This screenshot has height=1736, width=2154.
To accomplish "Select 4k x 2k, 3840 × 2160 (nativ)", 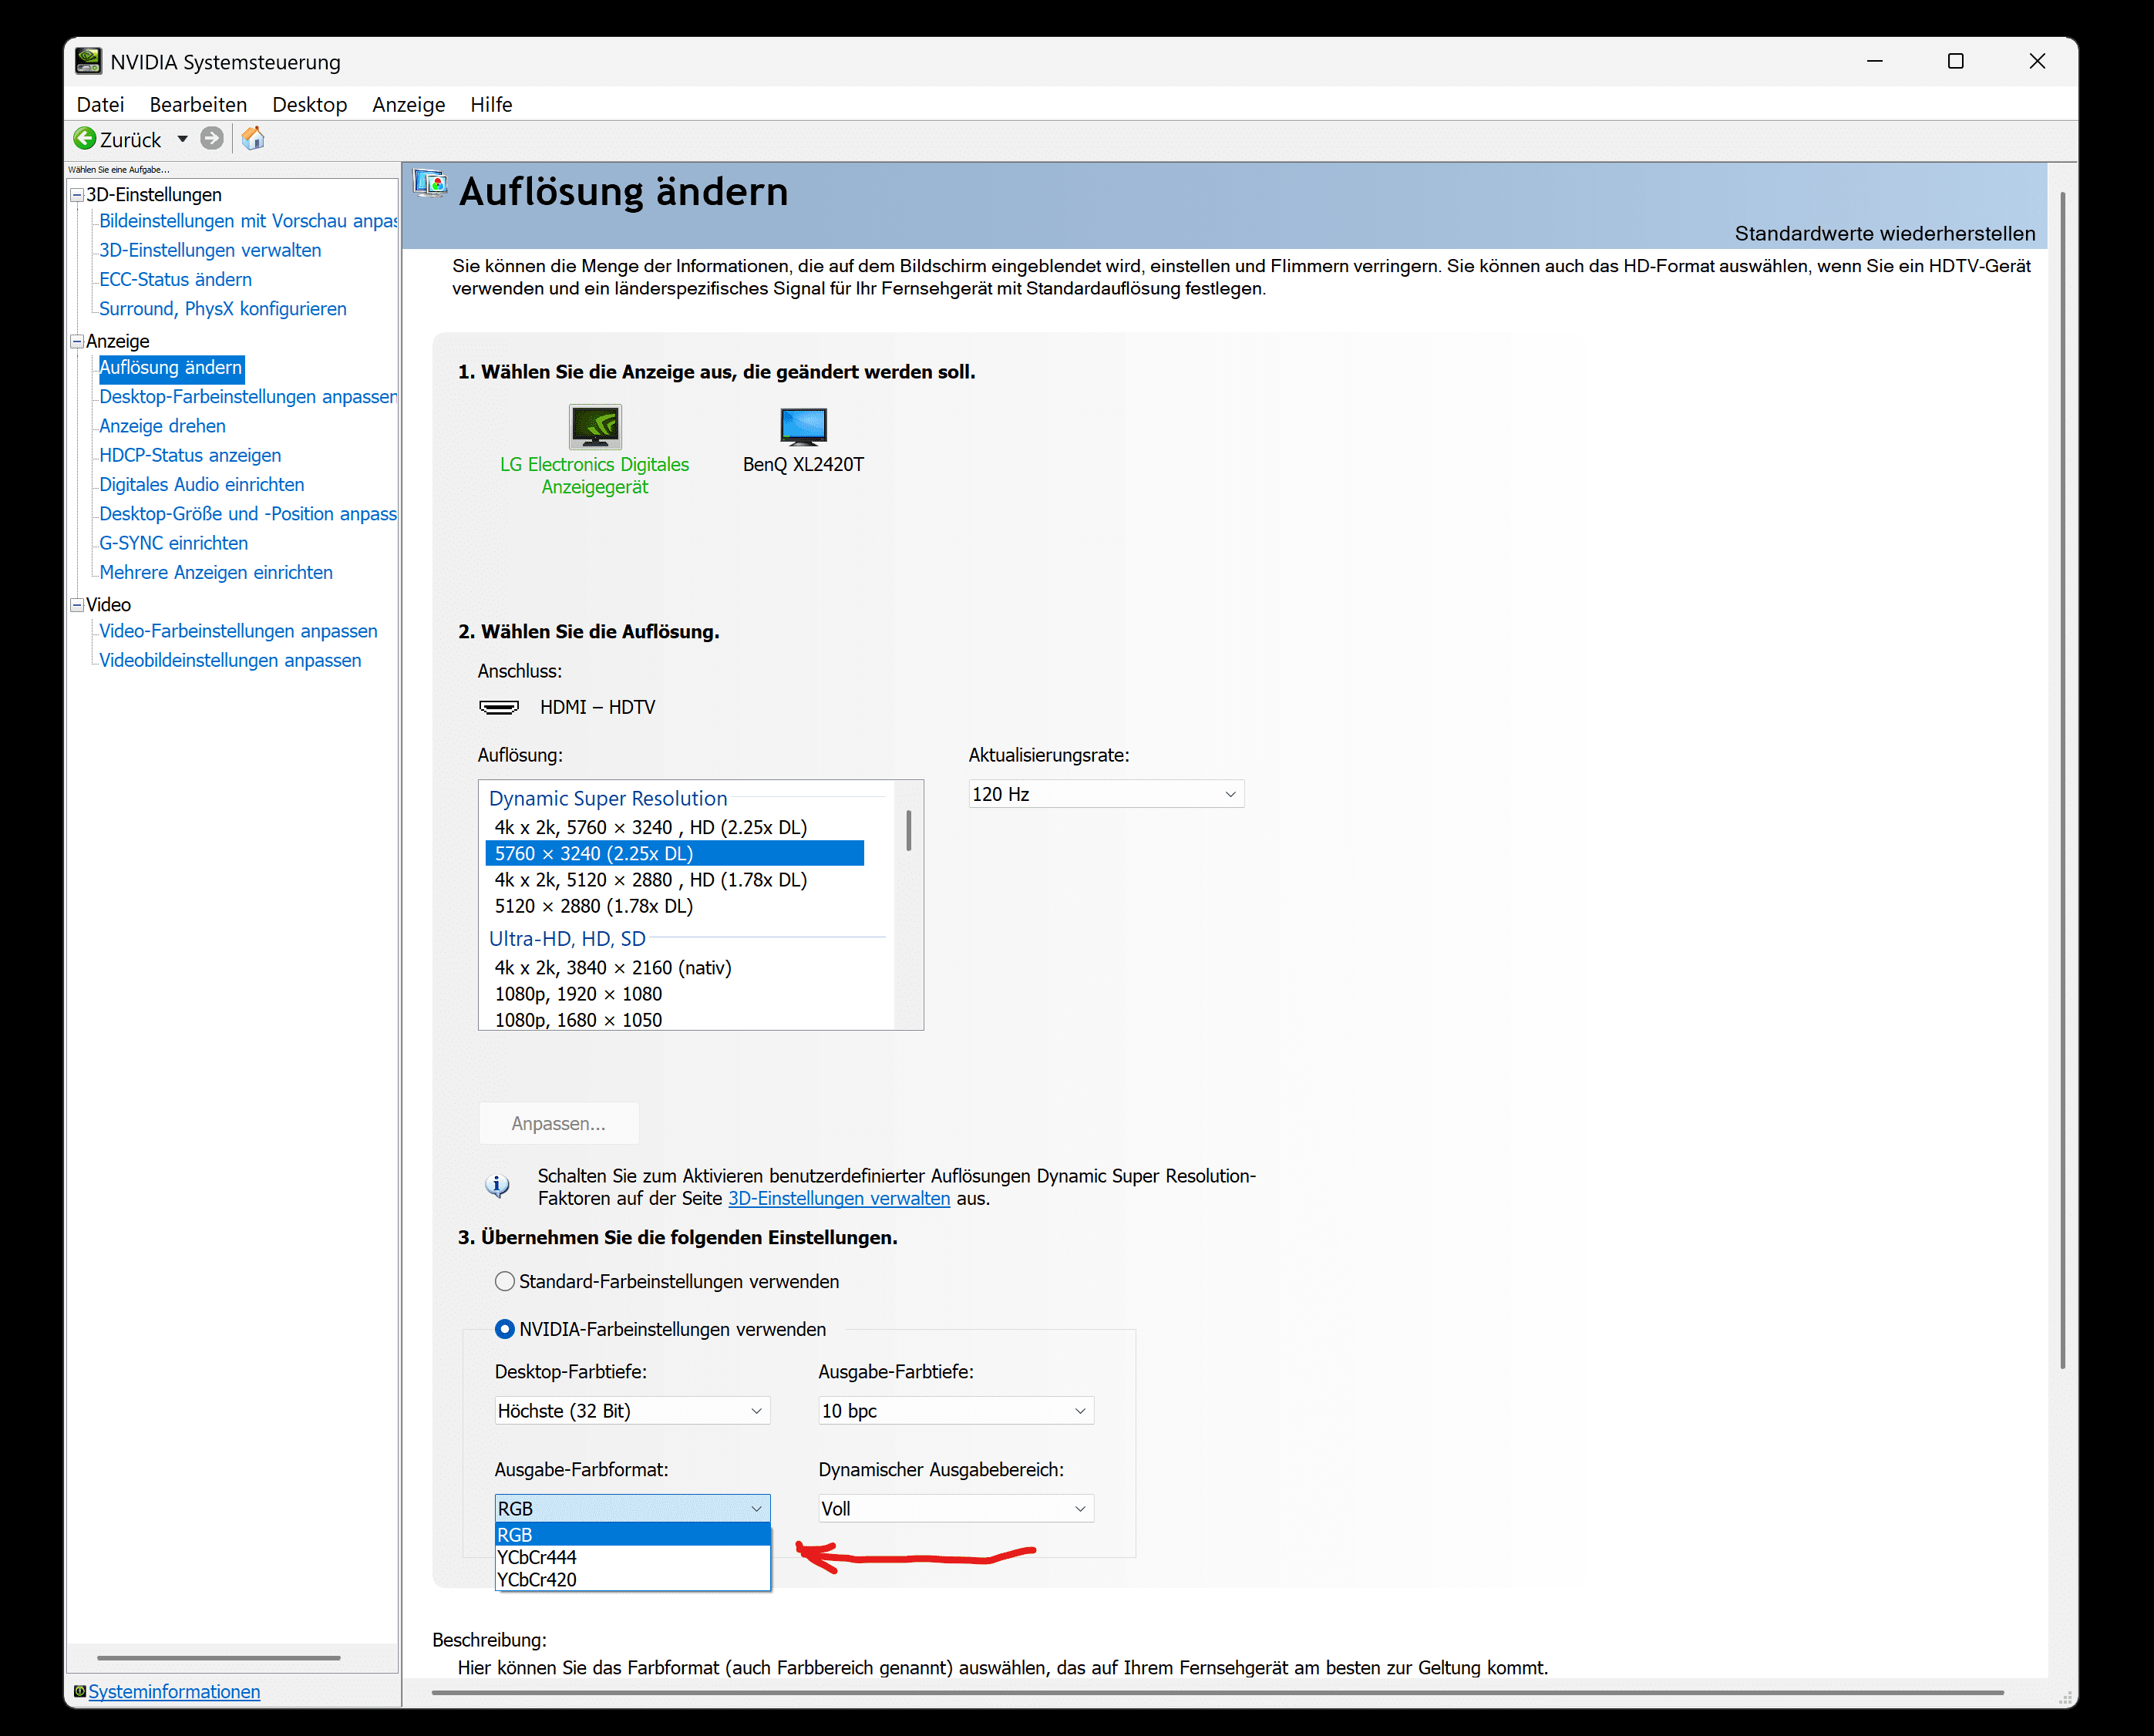I will coord(675,968).
